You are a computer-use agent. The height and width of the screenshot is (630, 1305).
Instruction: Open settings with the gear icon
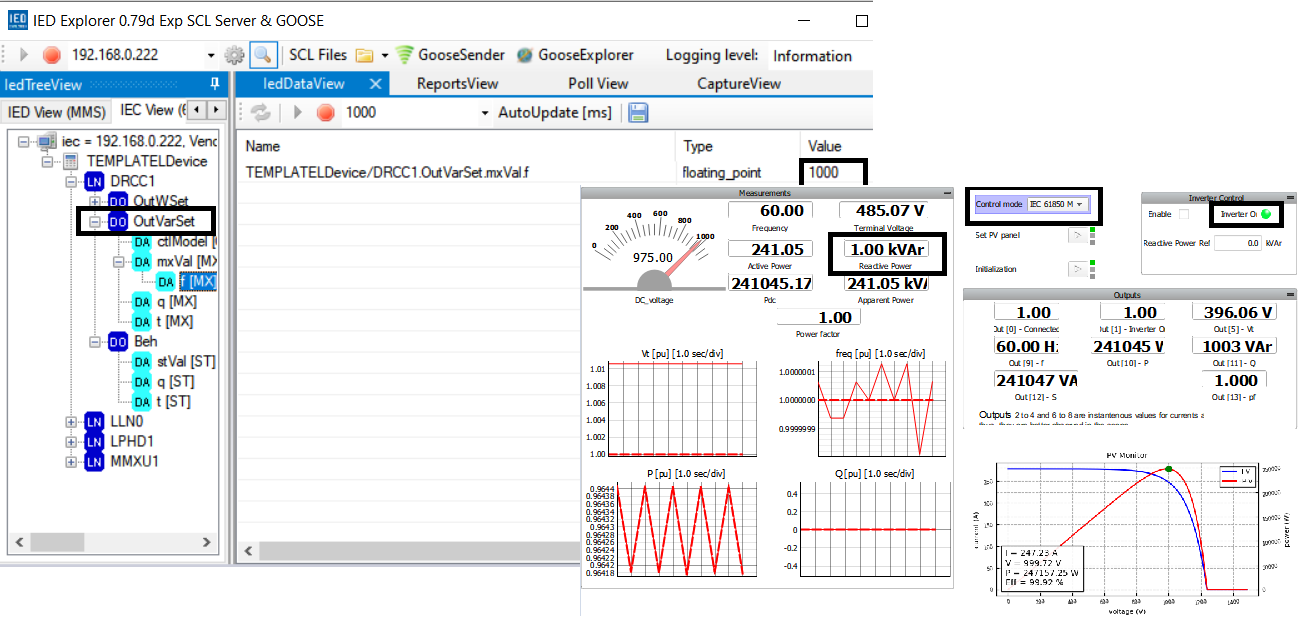click(234, 55)
